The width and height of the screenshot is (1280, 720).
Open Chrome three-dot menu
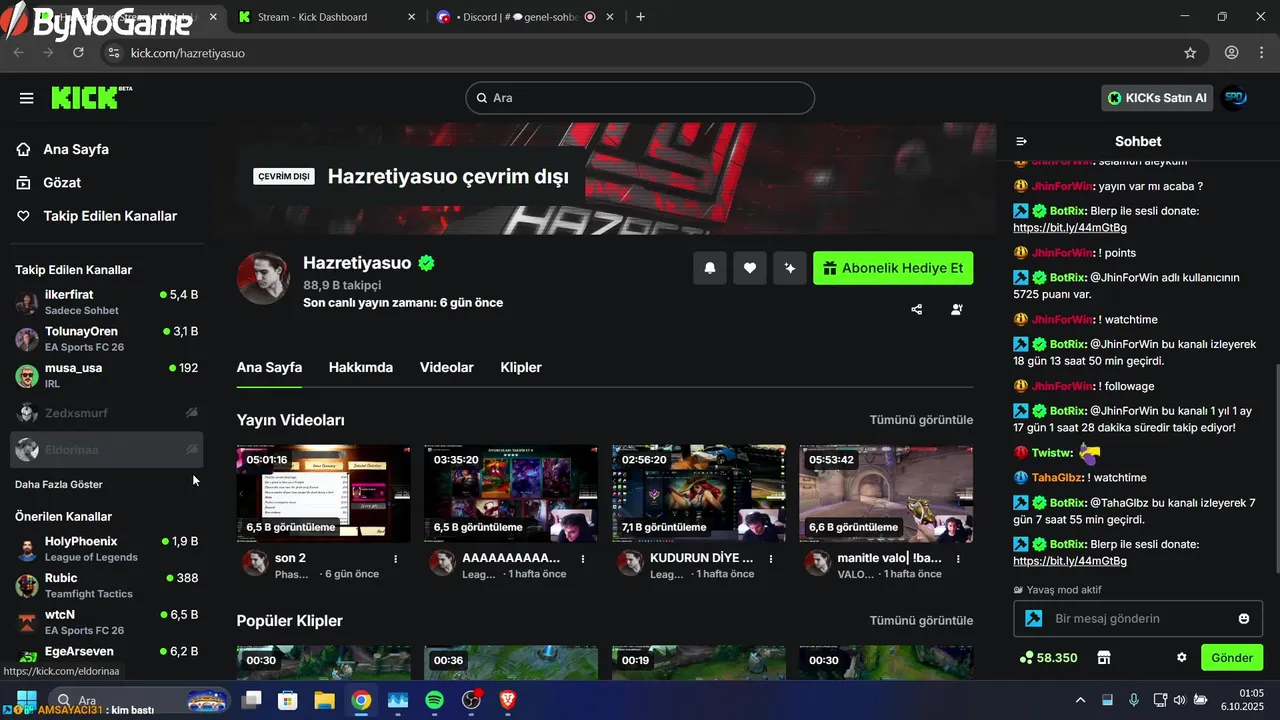coord(1261,53)
